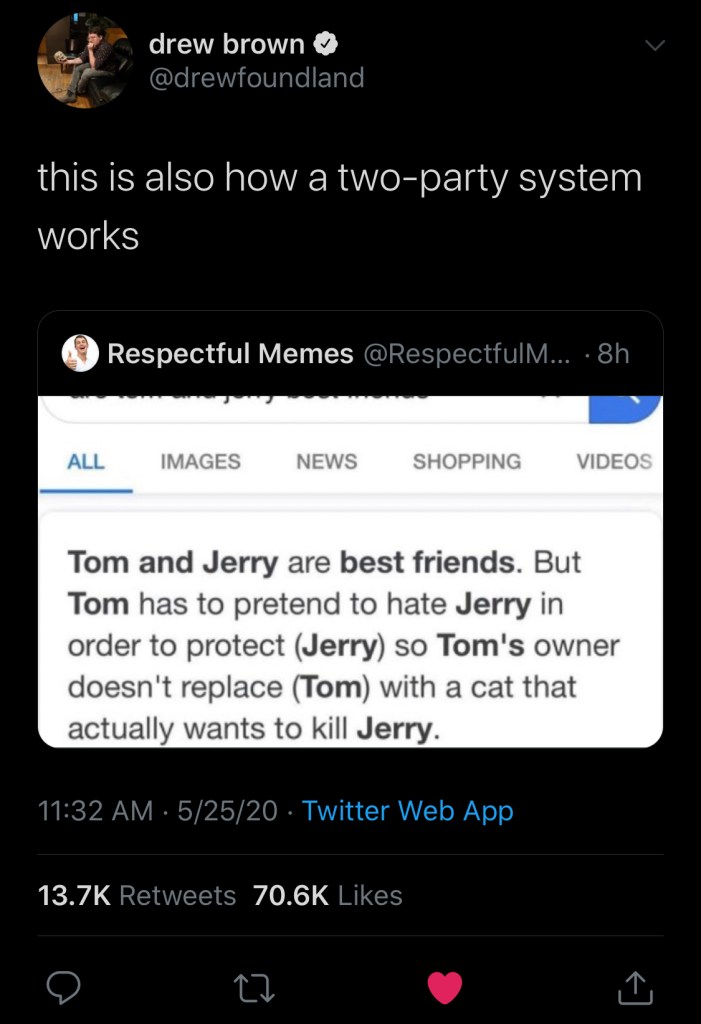The width and height of the screenshot is (701, 1024).
Task: Tap the retweet arrows icon
Action: click(x=255, y=988)
